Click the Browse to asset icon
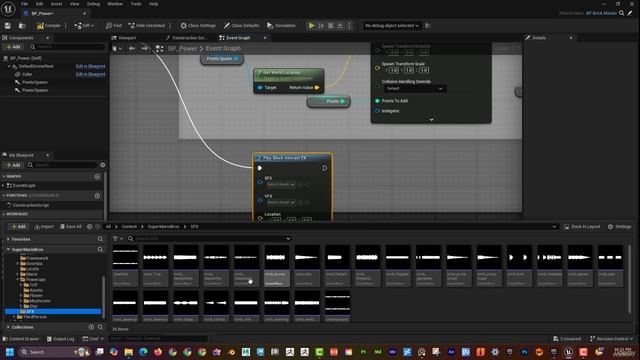 point(22,26)
